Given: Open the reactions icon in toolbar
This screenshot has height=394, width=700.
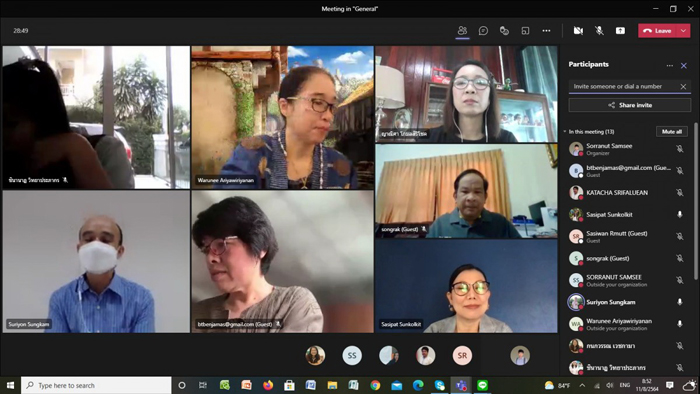Looking at the screenshot, I should click(504, 31).
